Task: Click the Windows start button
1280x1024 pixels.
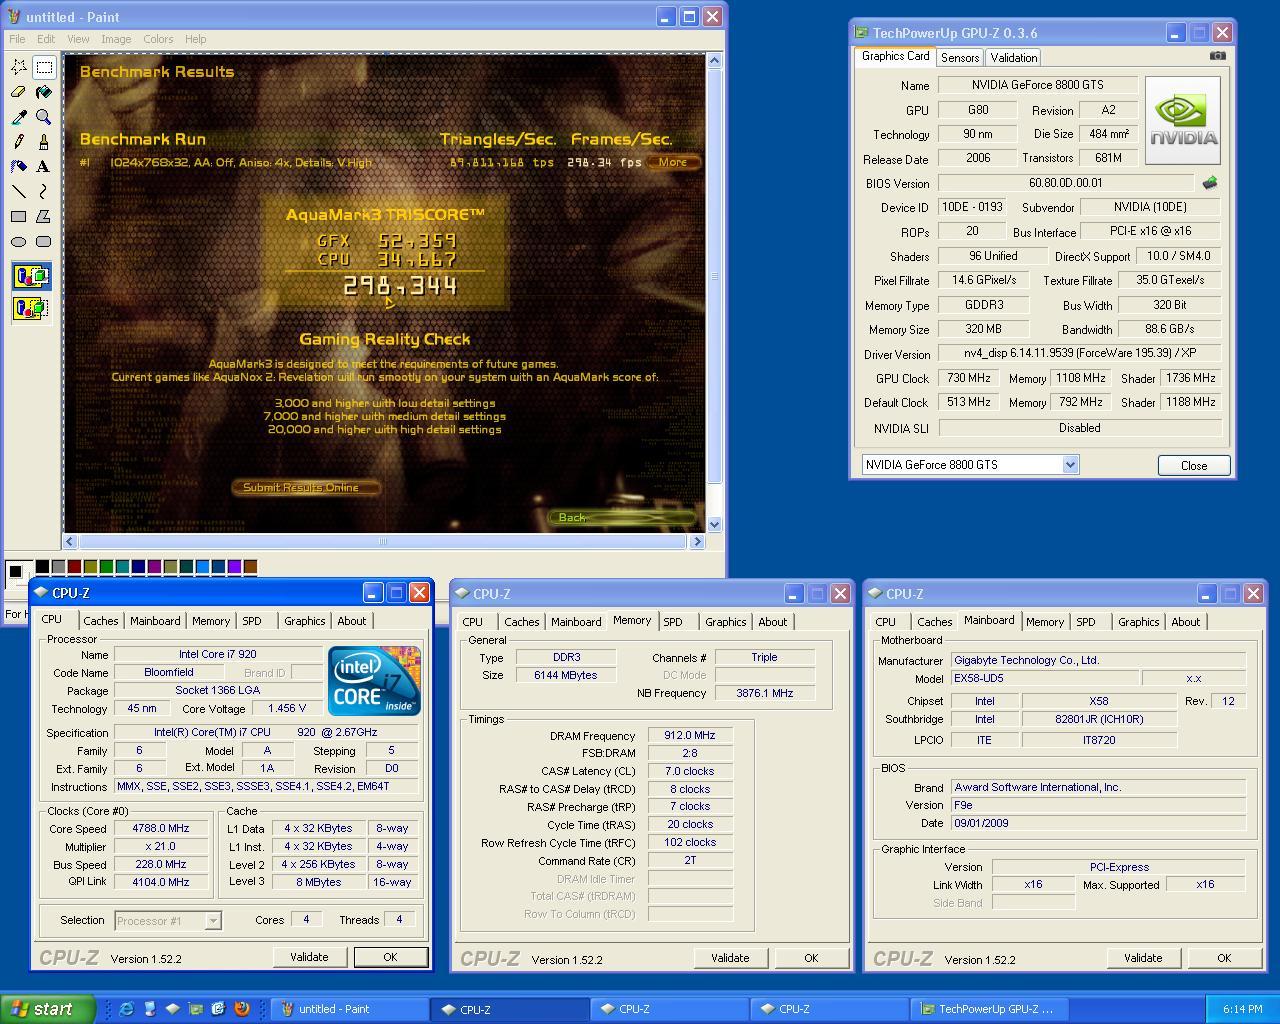Action: 48,1009
